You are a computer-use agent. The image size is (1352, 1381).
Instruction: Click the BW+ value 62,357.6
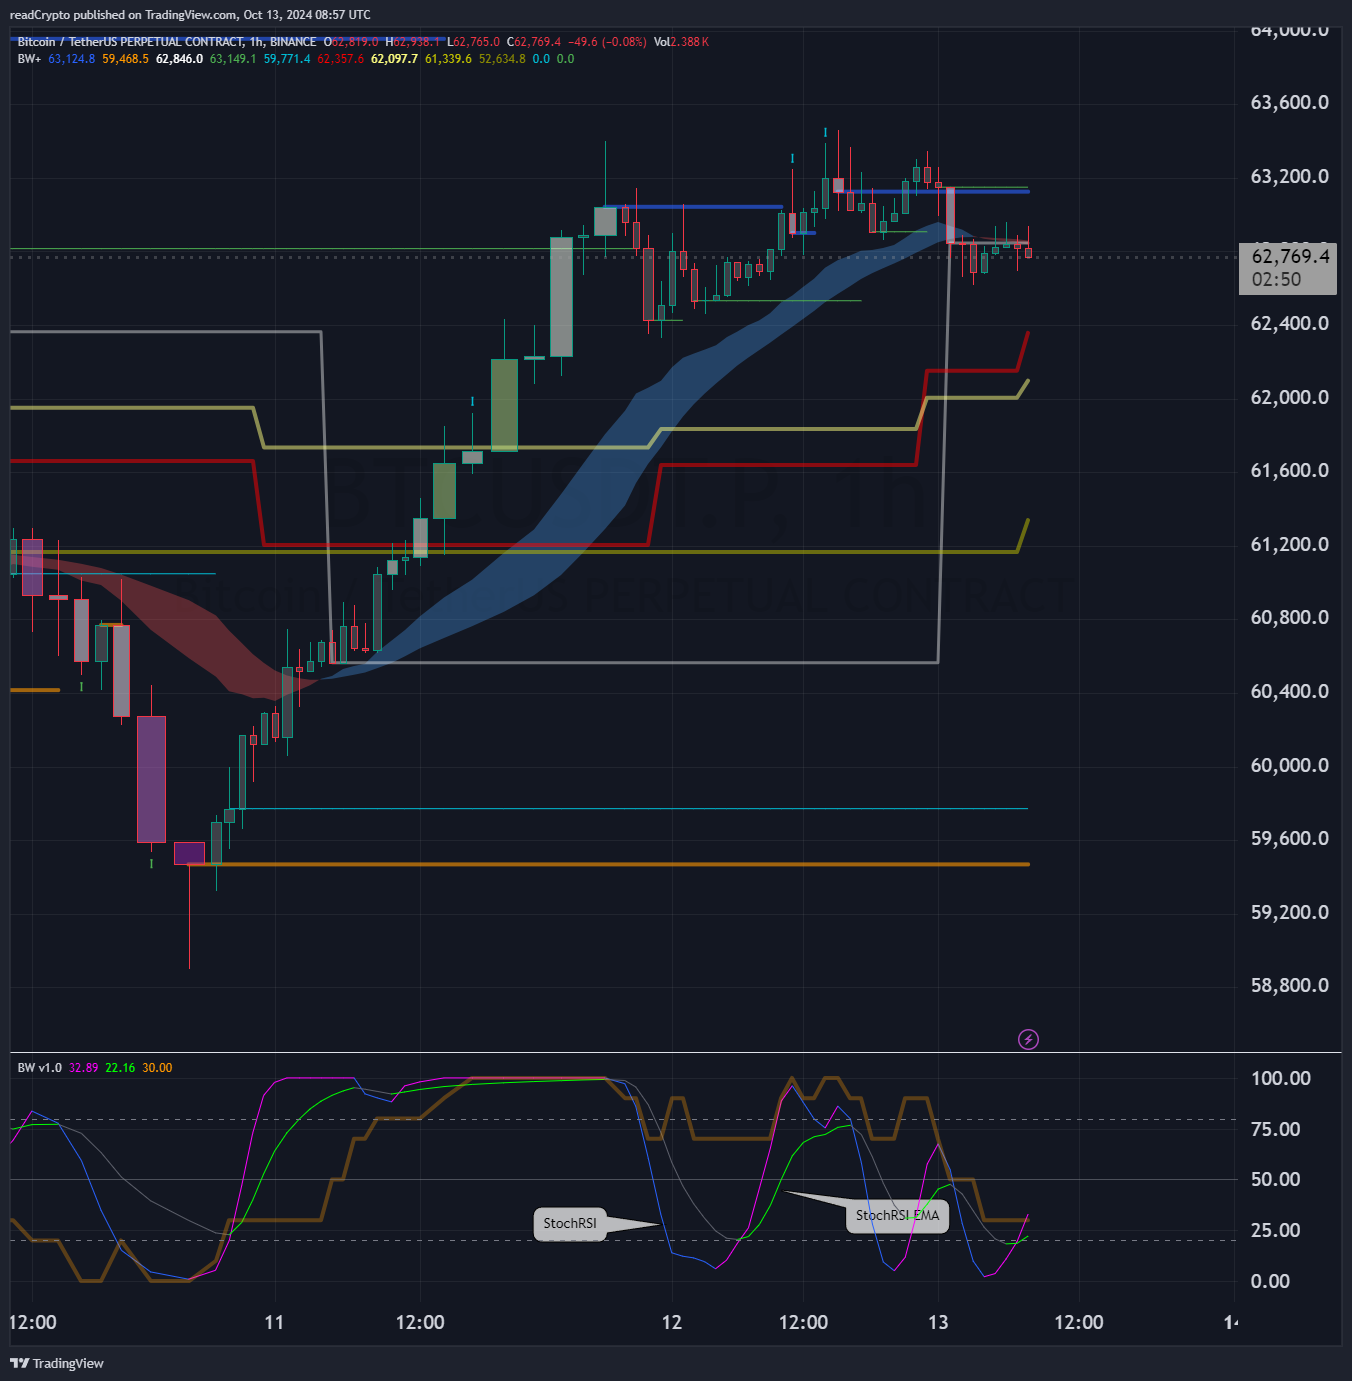341,59
